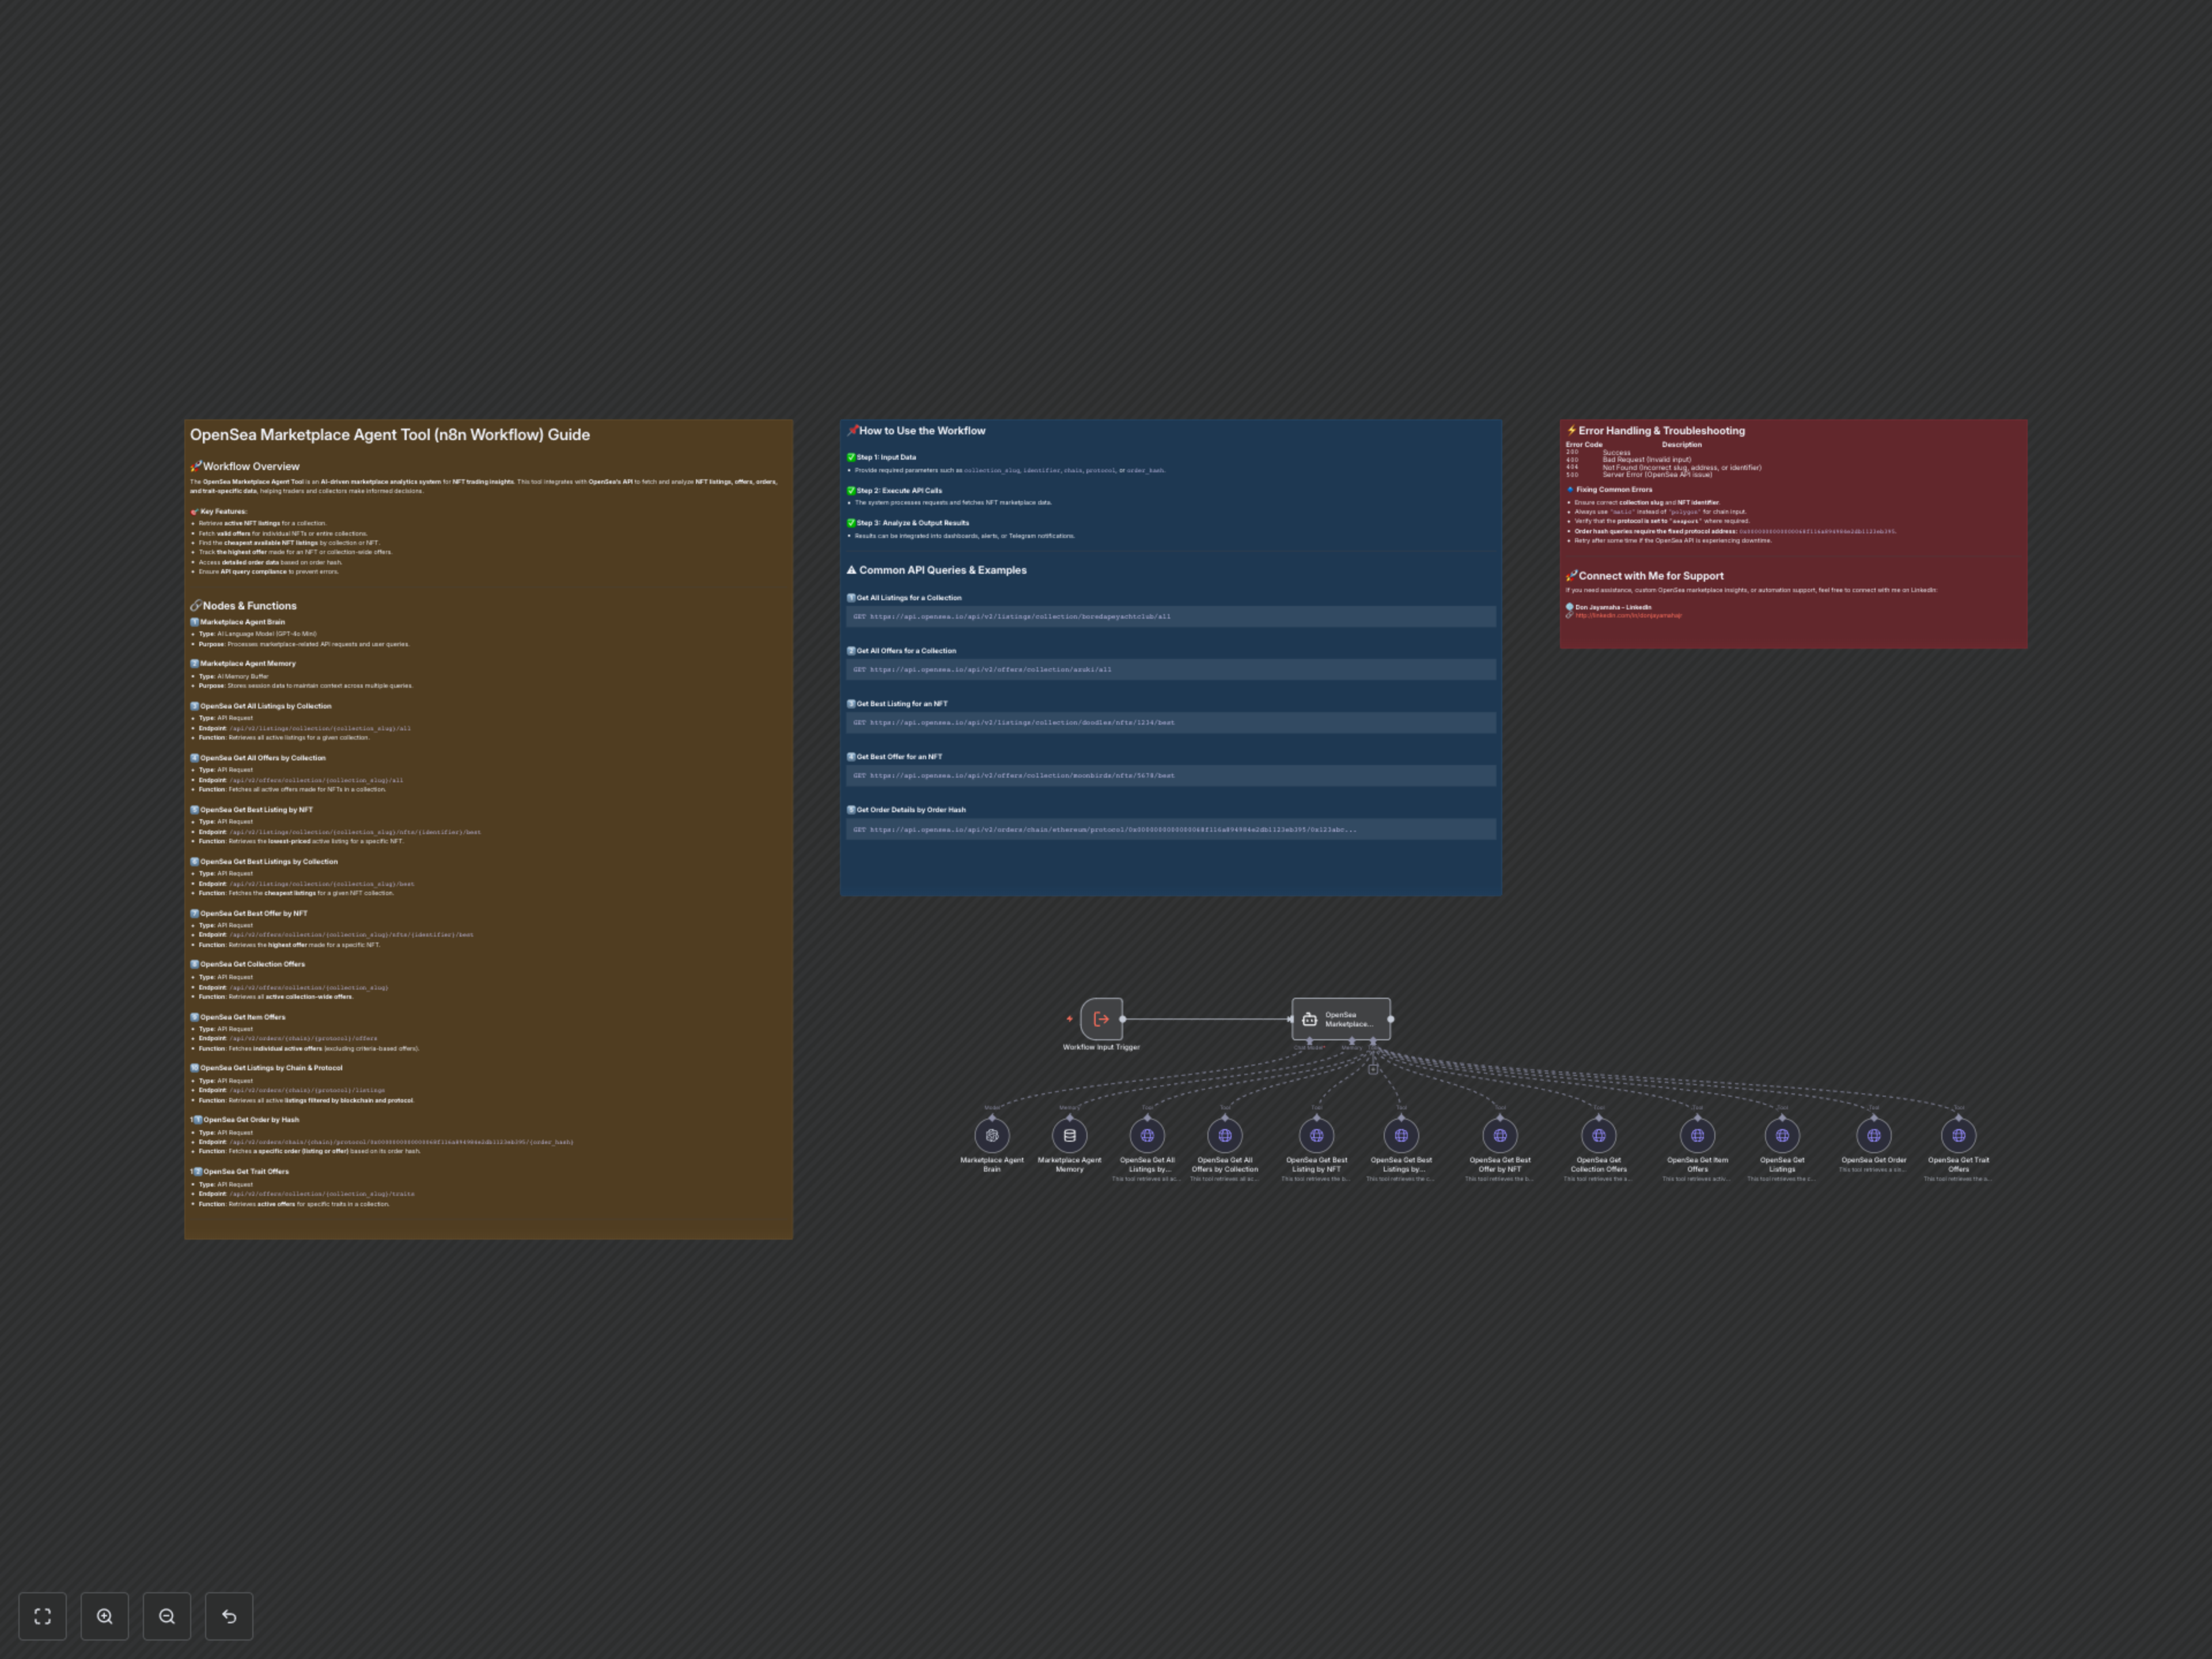Click the fit-to-view canvas button
Screen dimensions: 2212x1659
click(x=42, y=1616)
